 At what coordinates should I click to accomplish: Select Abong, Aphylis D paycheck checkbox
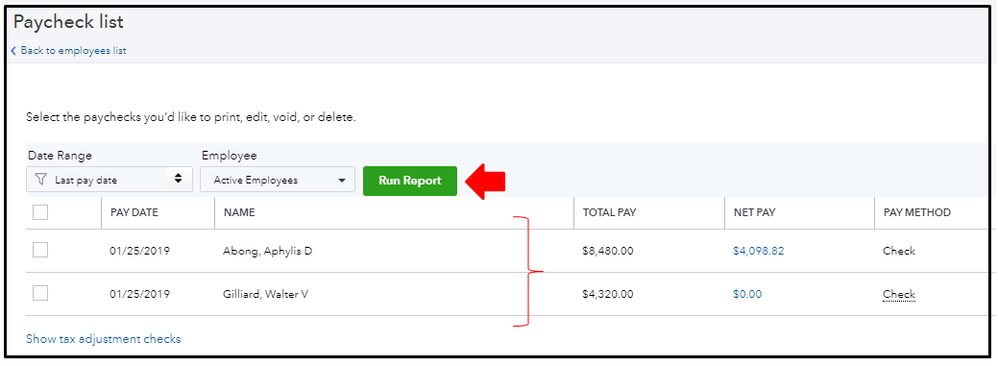40,250
